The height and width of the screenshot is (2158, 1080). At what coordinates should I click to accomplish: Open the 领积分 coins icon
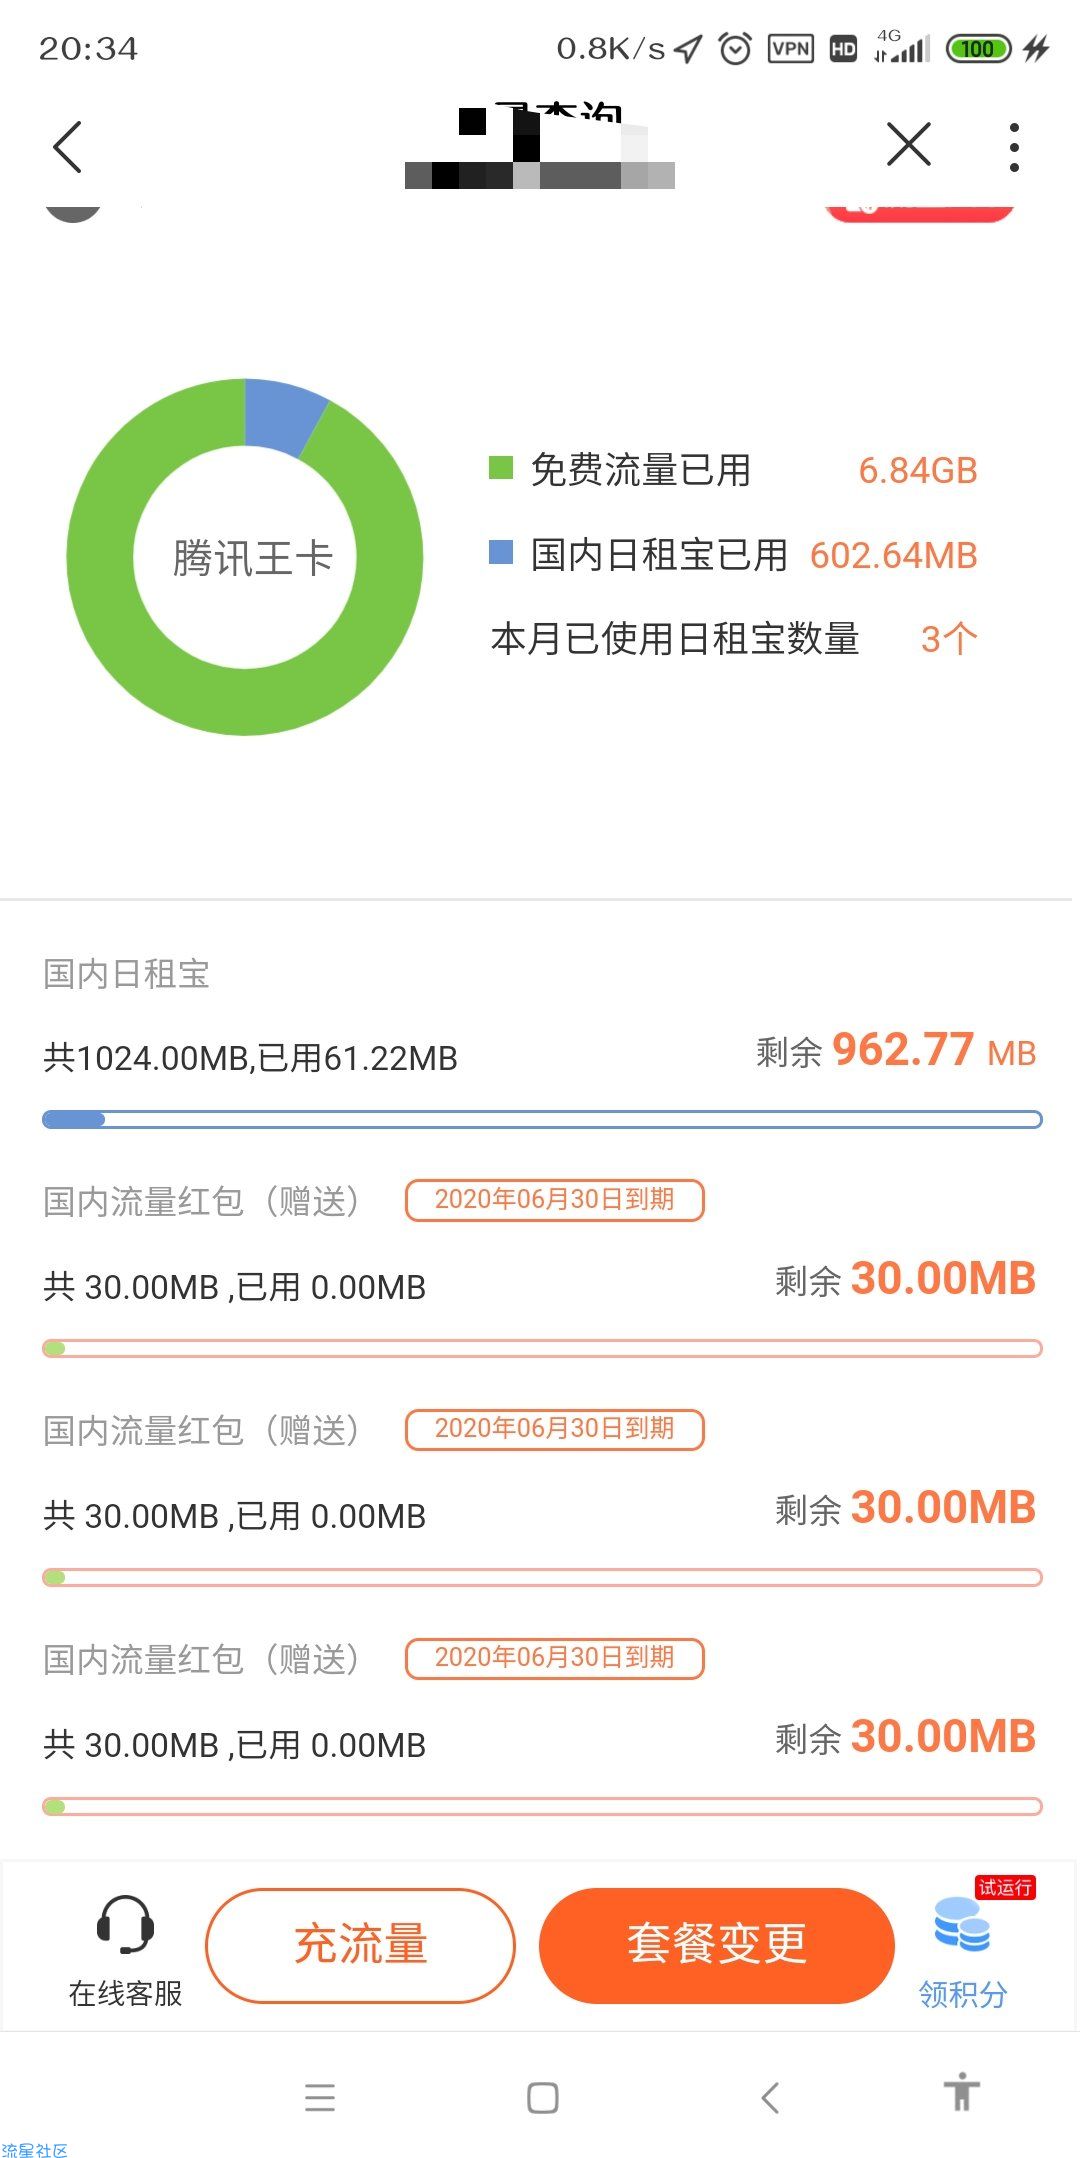point(962,1926)
